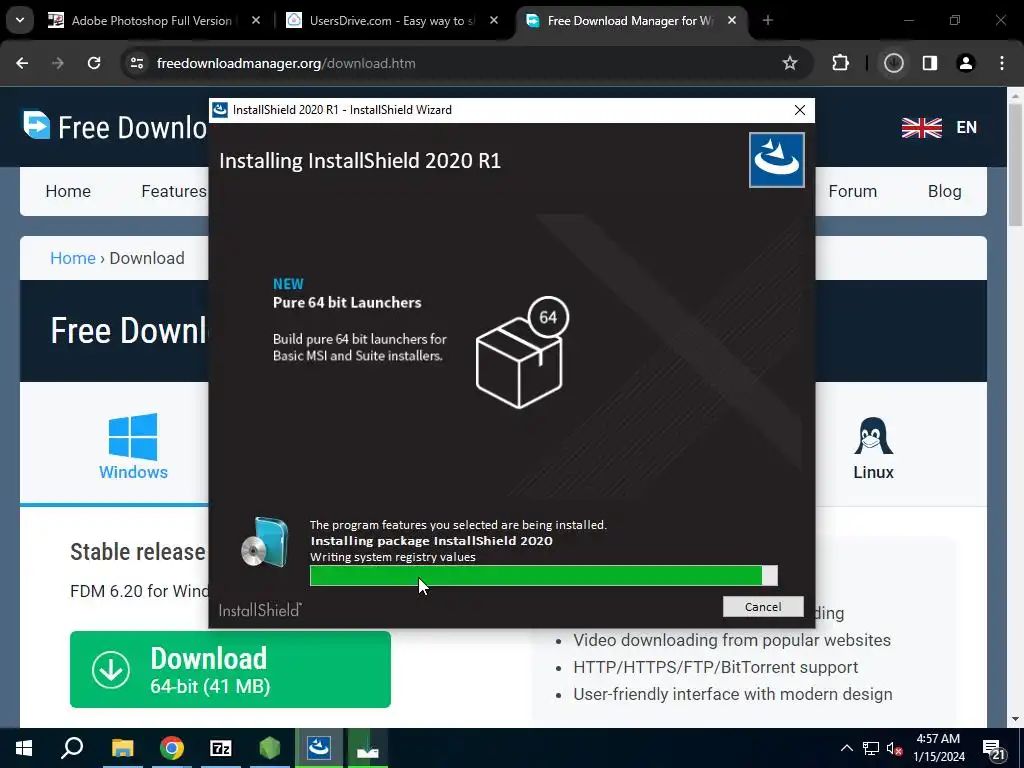The height and width of the screenshot is (768, 1024).
Task: Open the green download installer taskbar icon
Action: pos(368,748)
